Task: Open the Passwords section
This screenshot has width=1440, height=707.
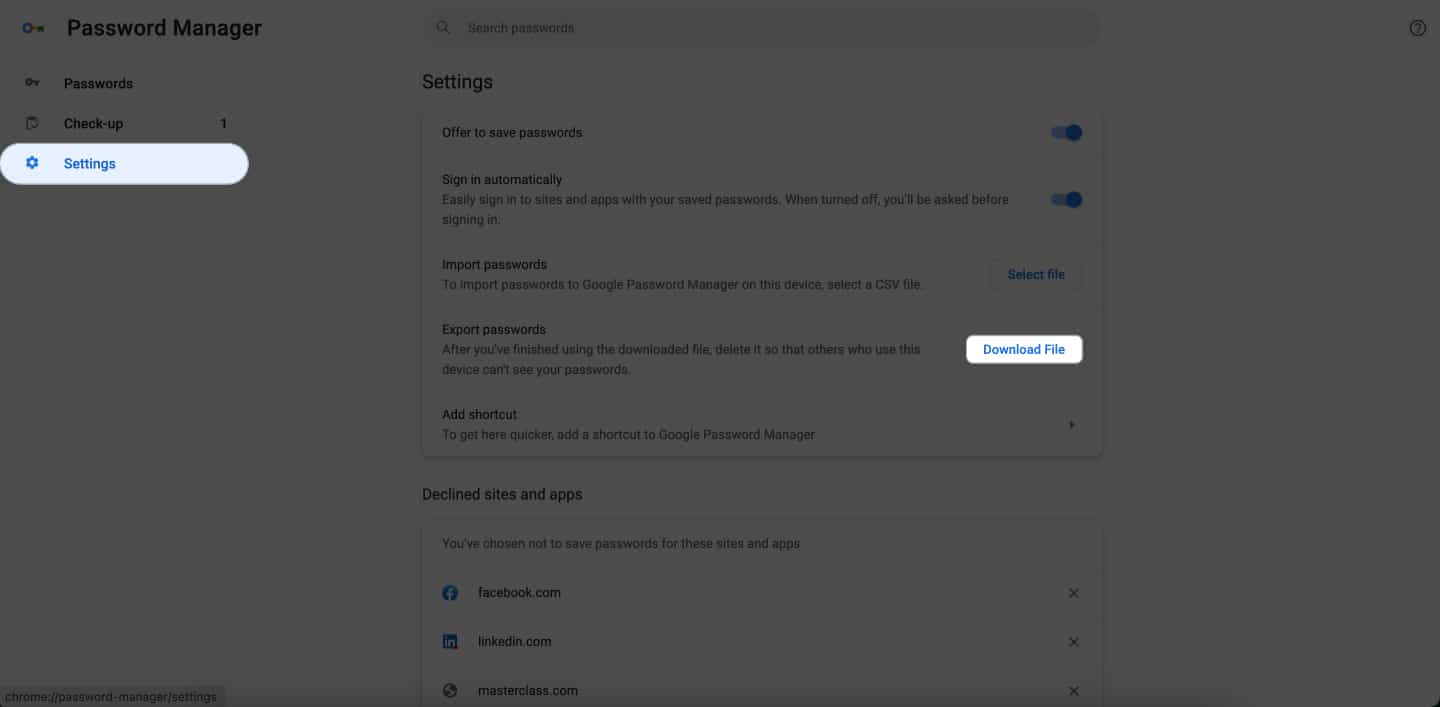Action: point(98,84)
